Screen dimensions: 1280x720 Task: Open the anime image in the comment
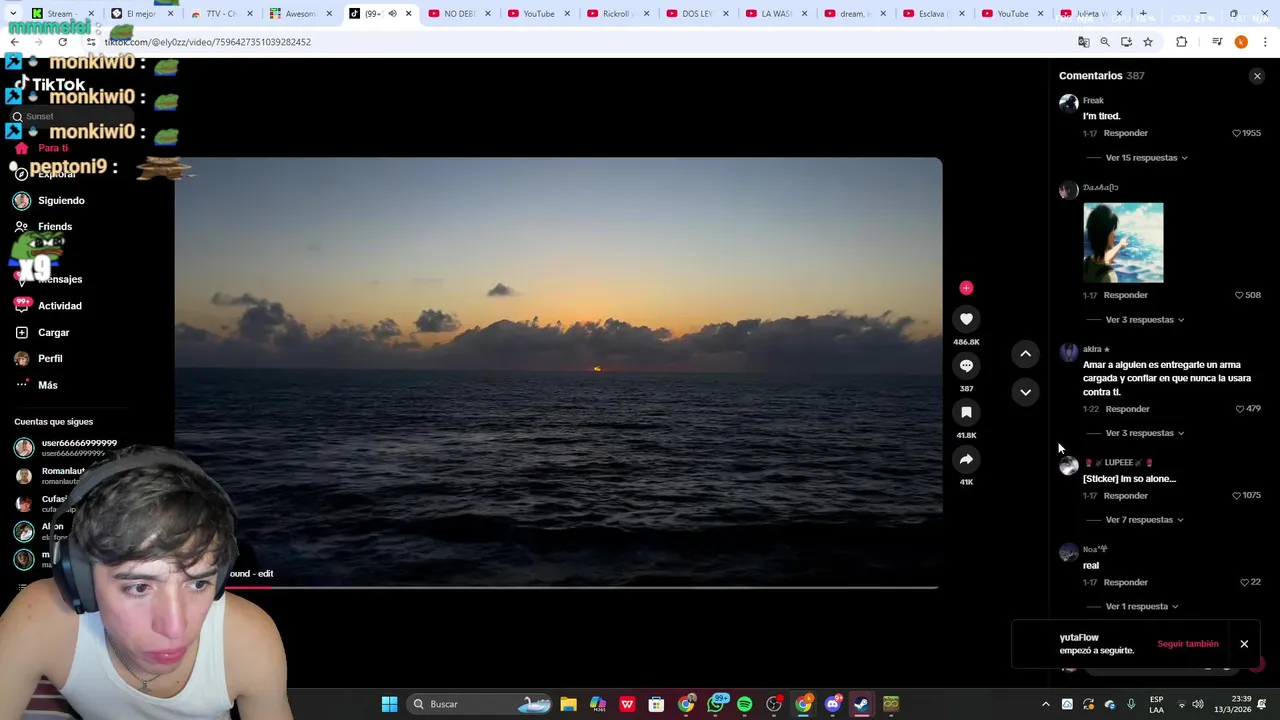[x=1123, y=243]
